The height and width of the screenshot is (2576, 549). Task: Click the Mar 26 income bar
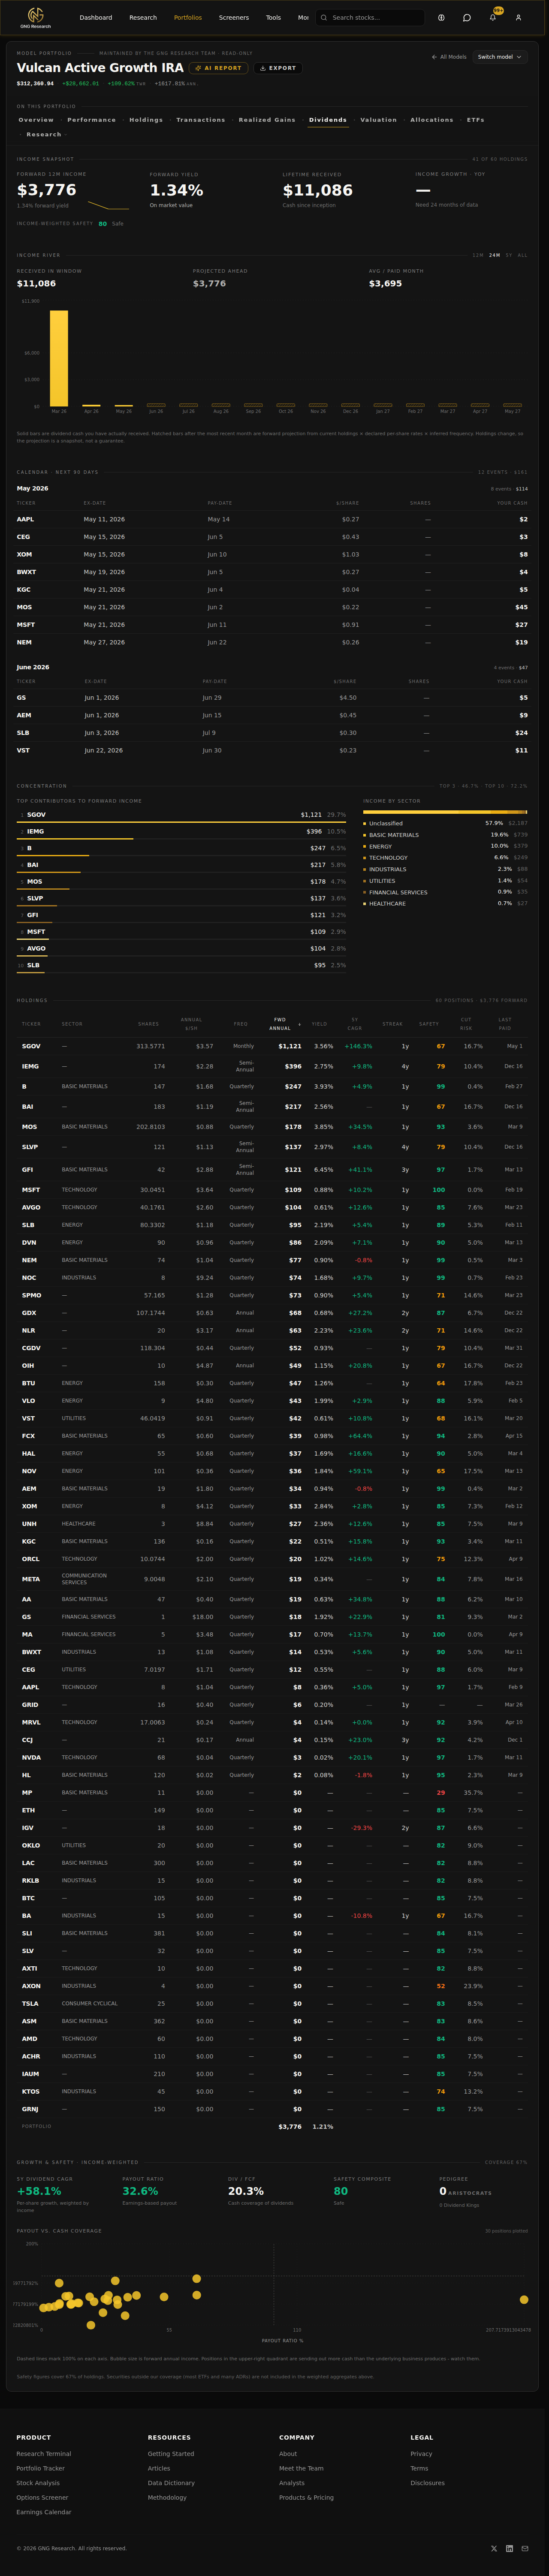[x=59, y=358]
